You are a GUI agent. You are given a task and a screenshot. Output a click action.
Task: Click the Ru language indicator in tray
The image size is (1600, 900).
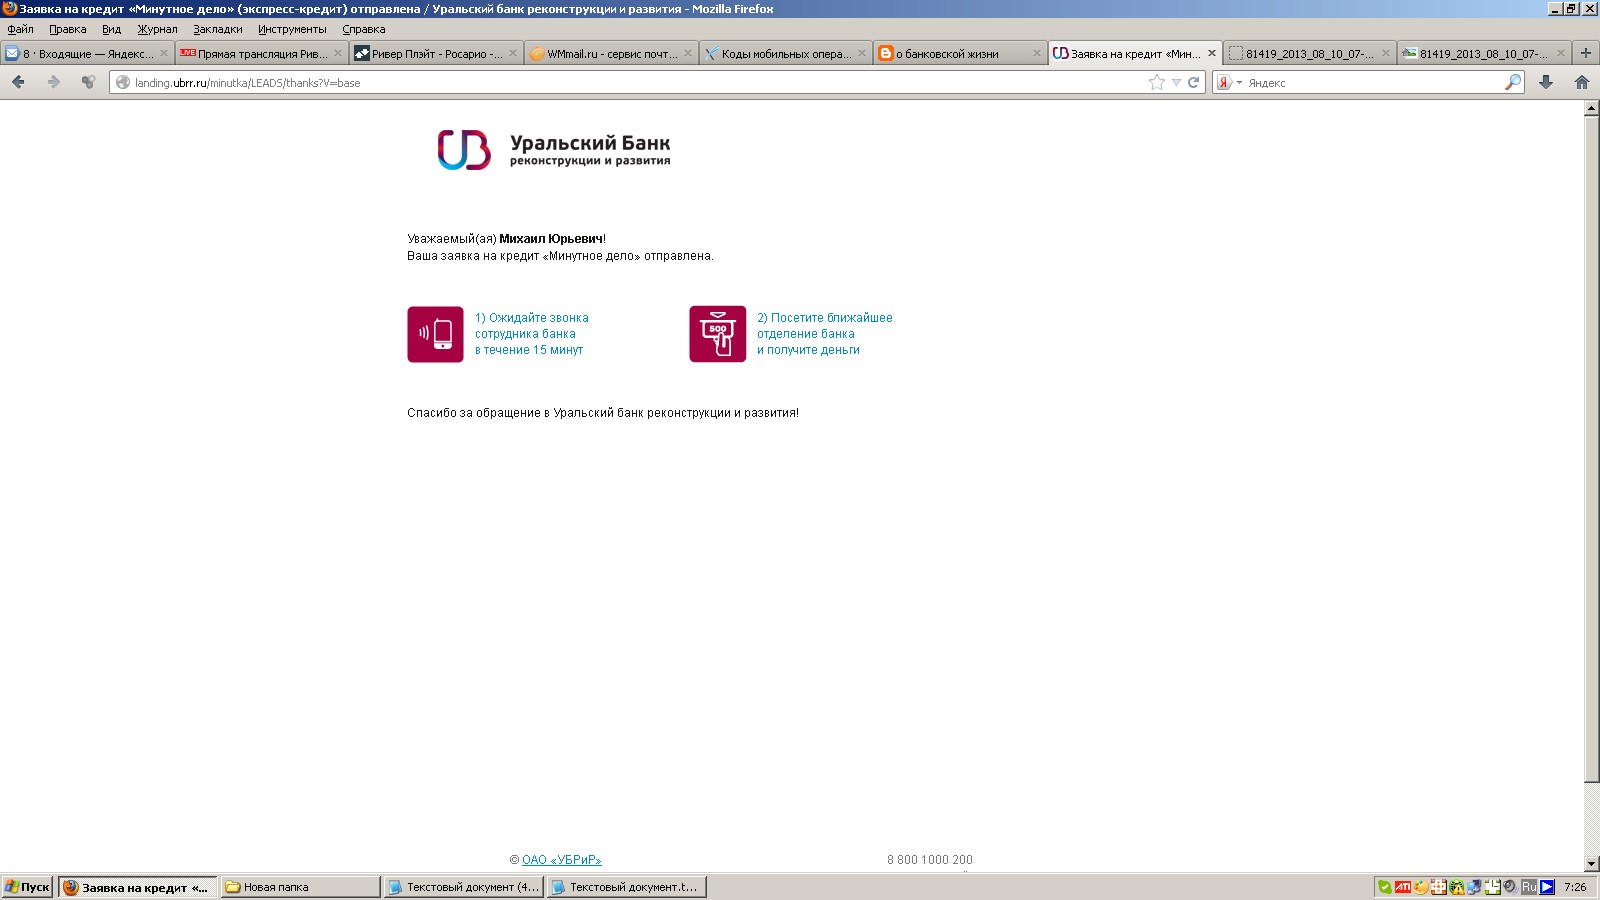tap(1528, 887)
